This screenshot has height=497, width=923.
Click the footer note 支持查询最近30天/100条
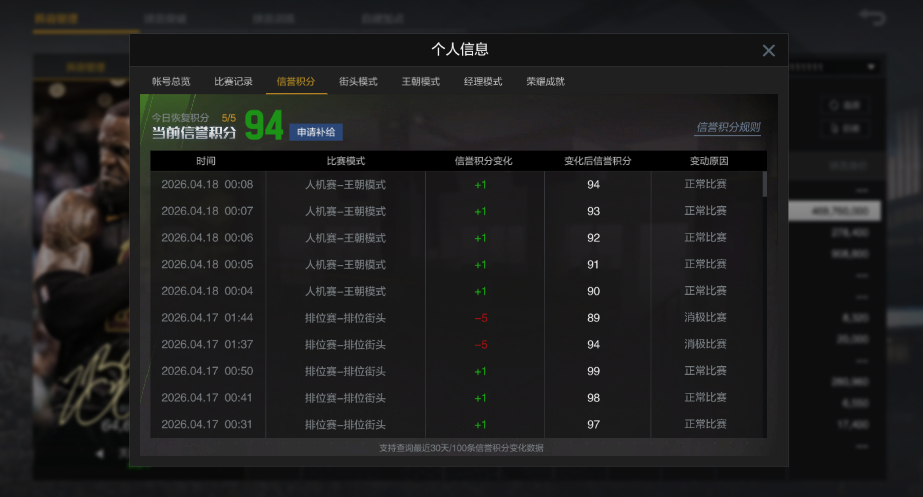coord(461,448)
